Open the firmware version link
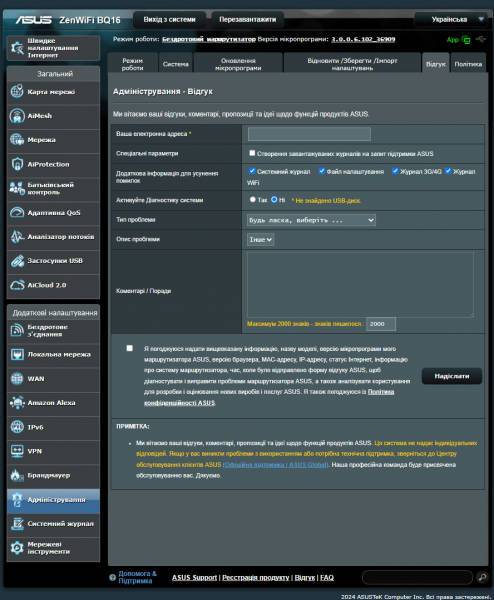Viewport: 494px width, 600px height. coord(363,39)
